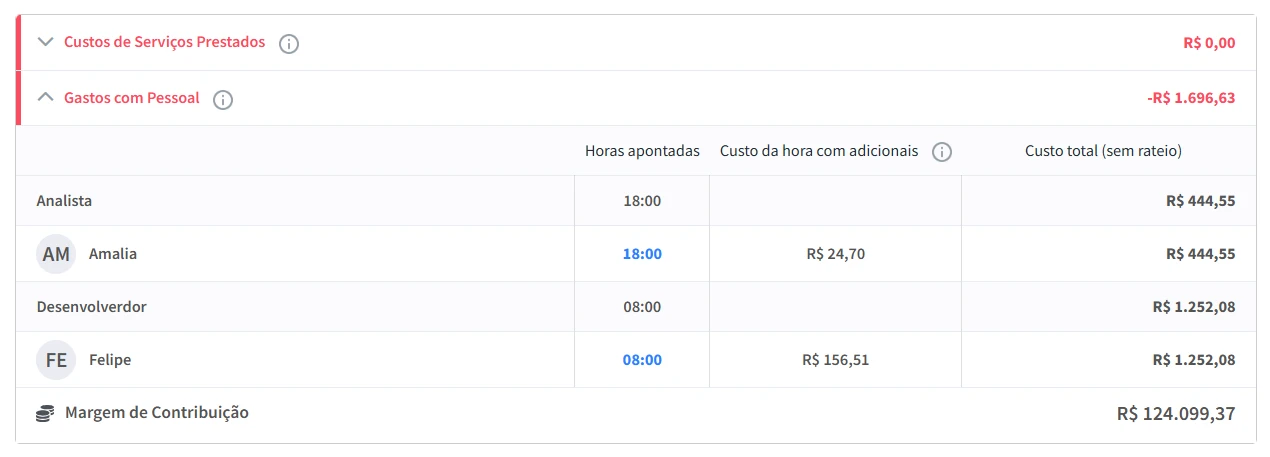The image size is (1270, 457).
Task: Click info icon next to Gastos com Pessoal
Action: pyautogui.click(x=223, y=100)
